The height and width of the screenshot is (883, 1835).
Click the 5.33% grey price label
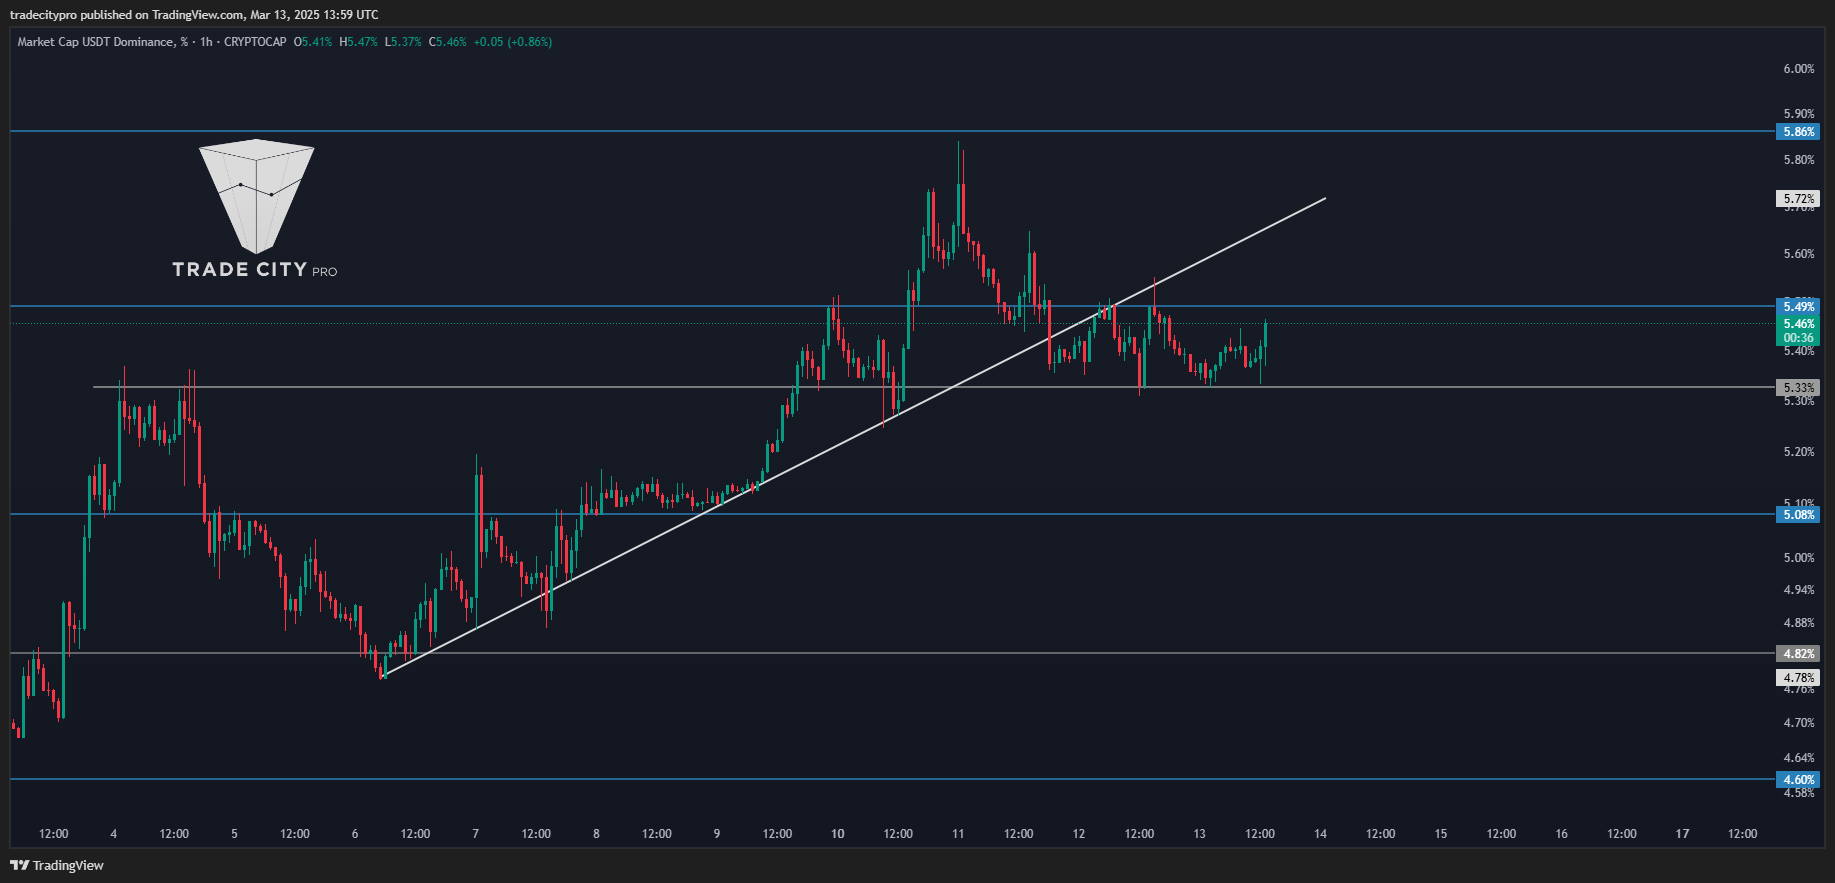pyautogui.click(x=1798, y=388)
